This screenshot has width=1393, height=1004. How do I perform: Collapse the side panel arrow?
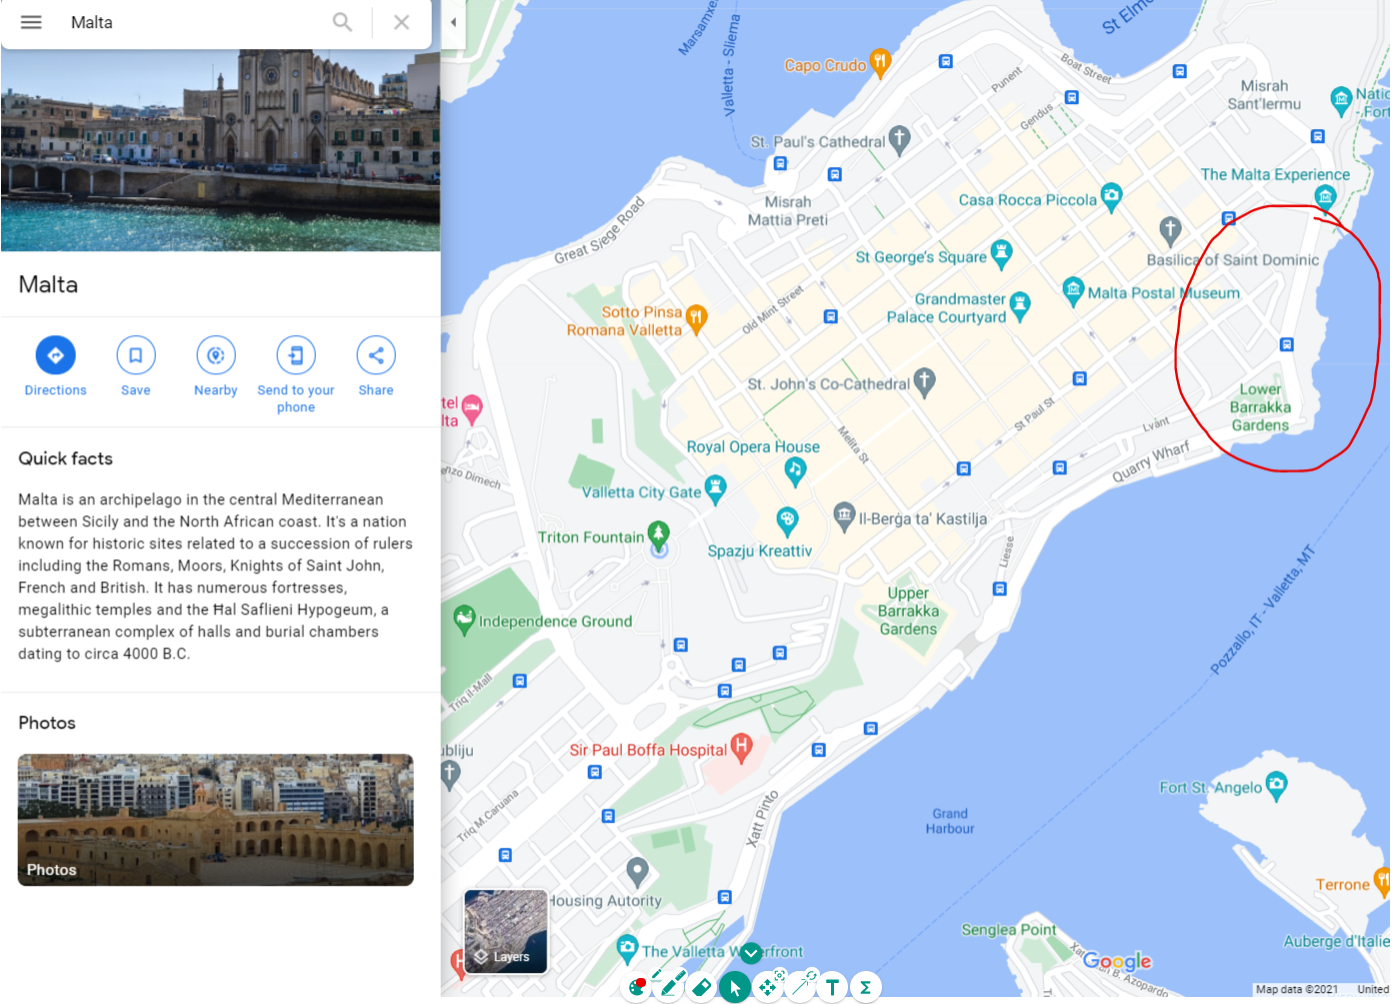pos(453,22)
